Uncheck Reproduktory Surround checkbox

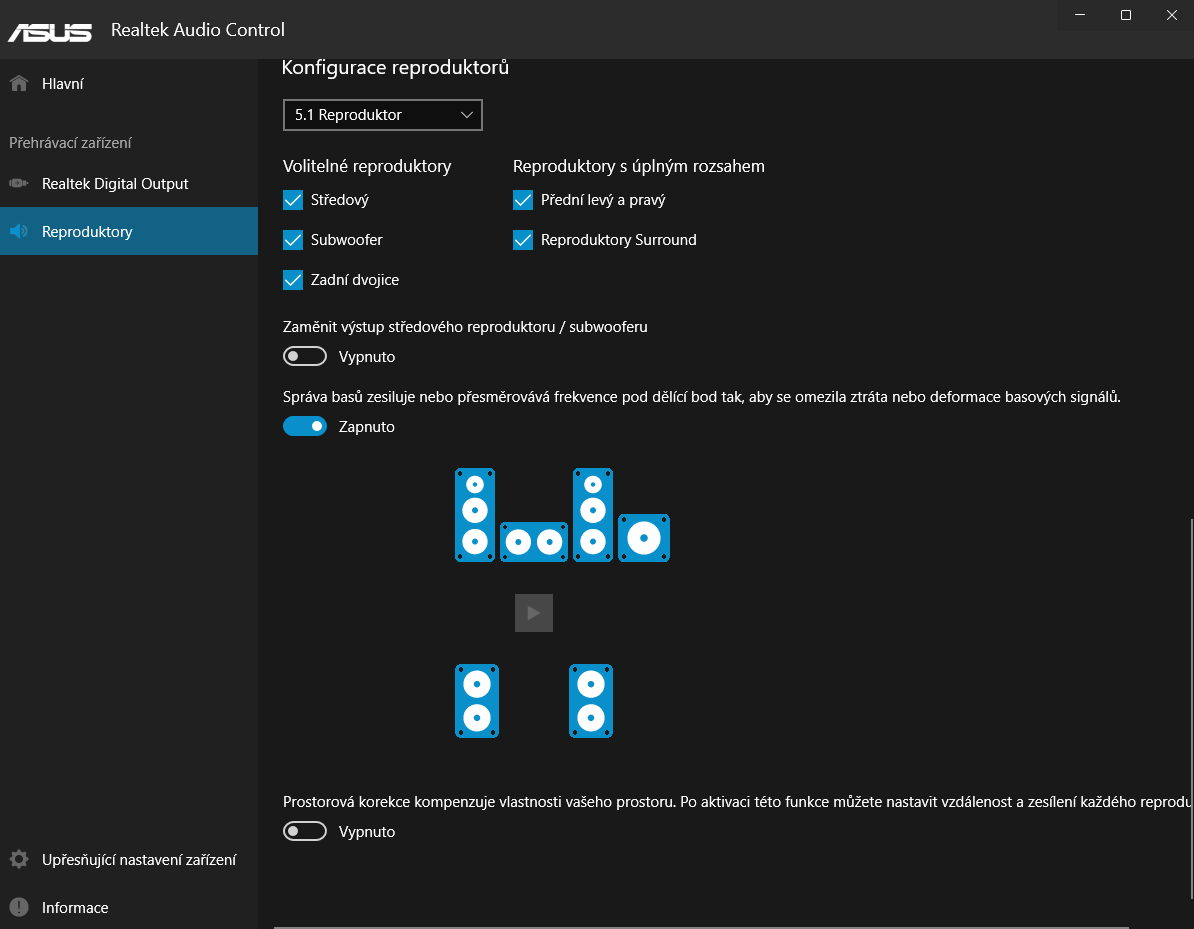pos(523,240)
